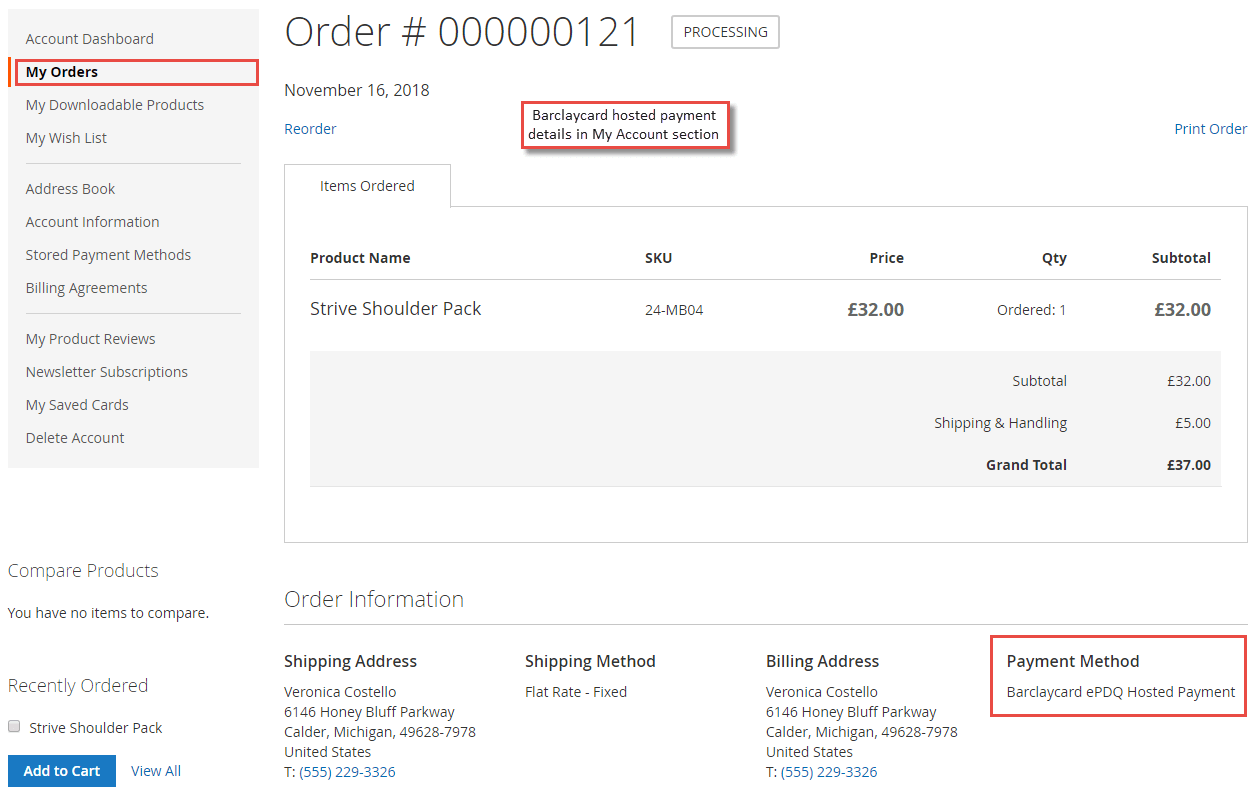Switch to the Items Ordered tab

[367, 185]
